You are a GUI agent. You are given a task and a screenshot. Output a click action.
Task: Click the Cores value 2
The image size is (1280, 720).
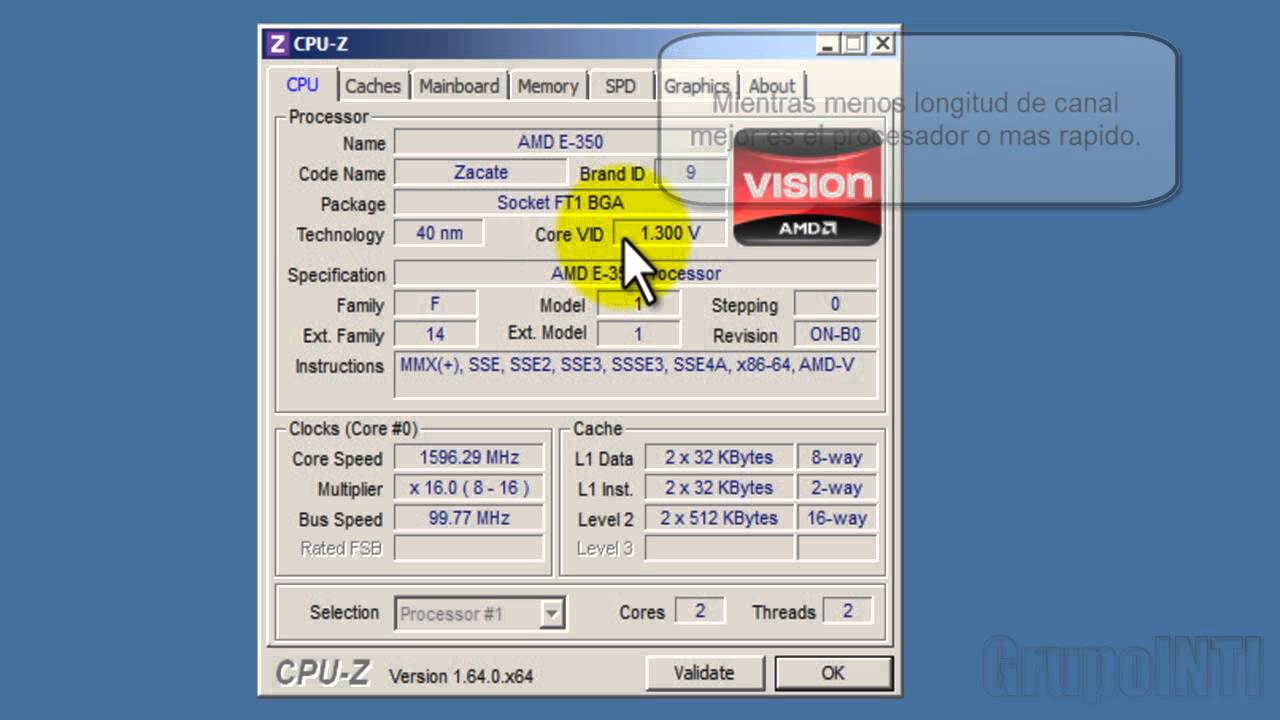tap(700, 611)
